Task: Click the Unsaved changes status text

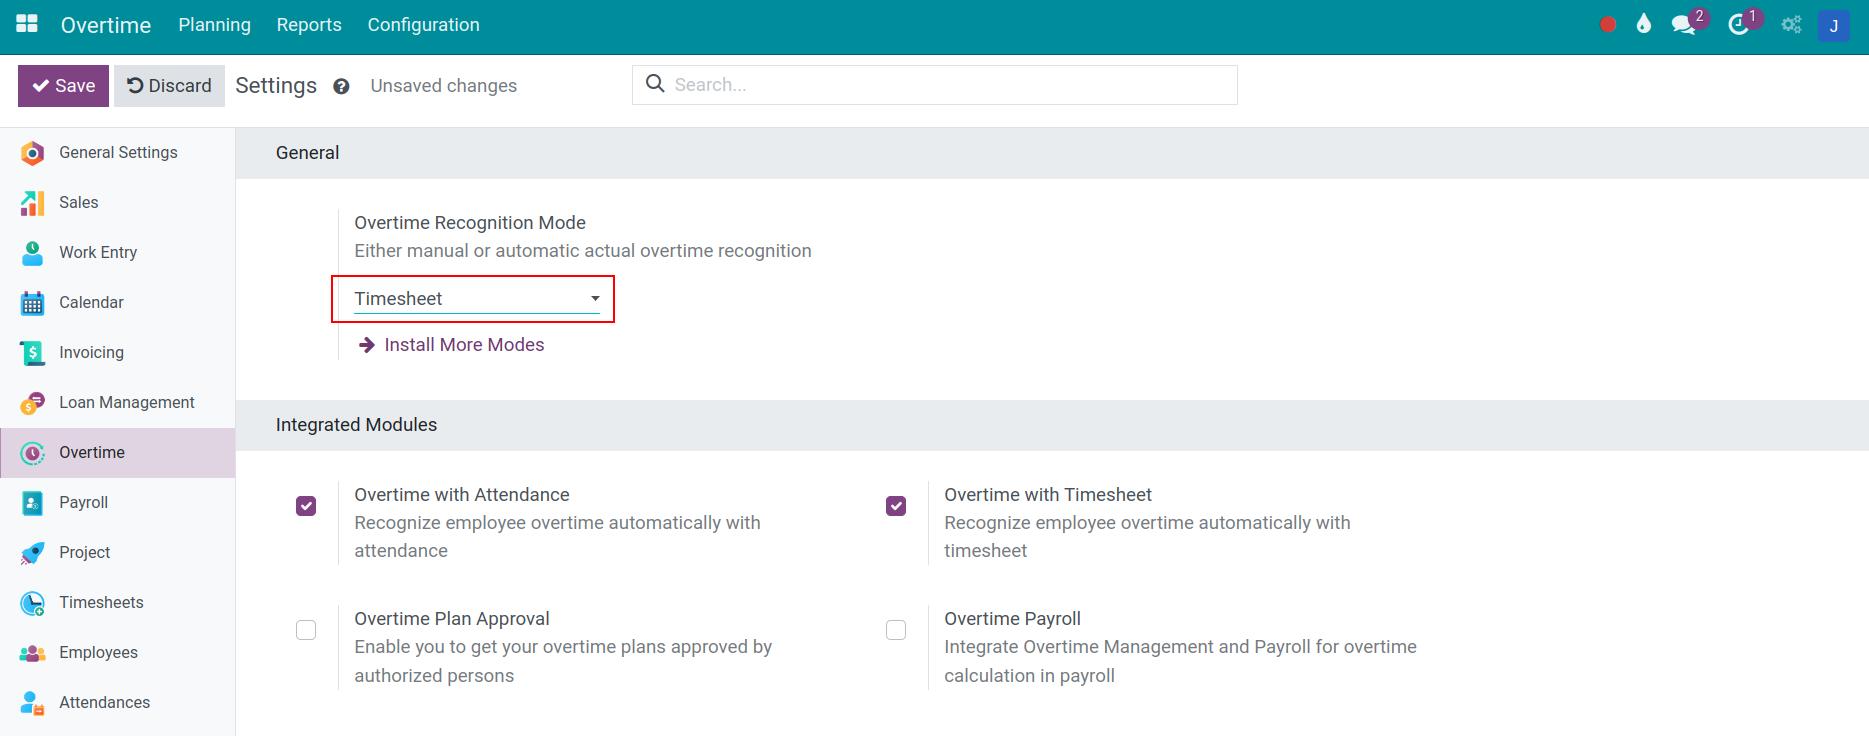Action: point(444,86)
